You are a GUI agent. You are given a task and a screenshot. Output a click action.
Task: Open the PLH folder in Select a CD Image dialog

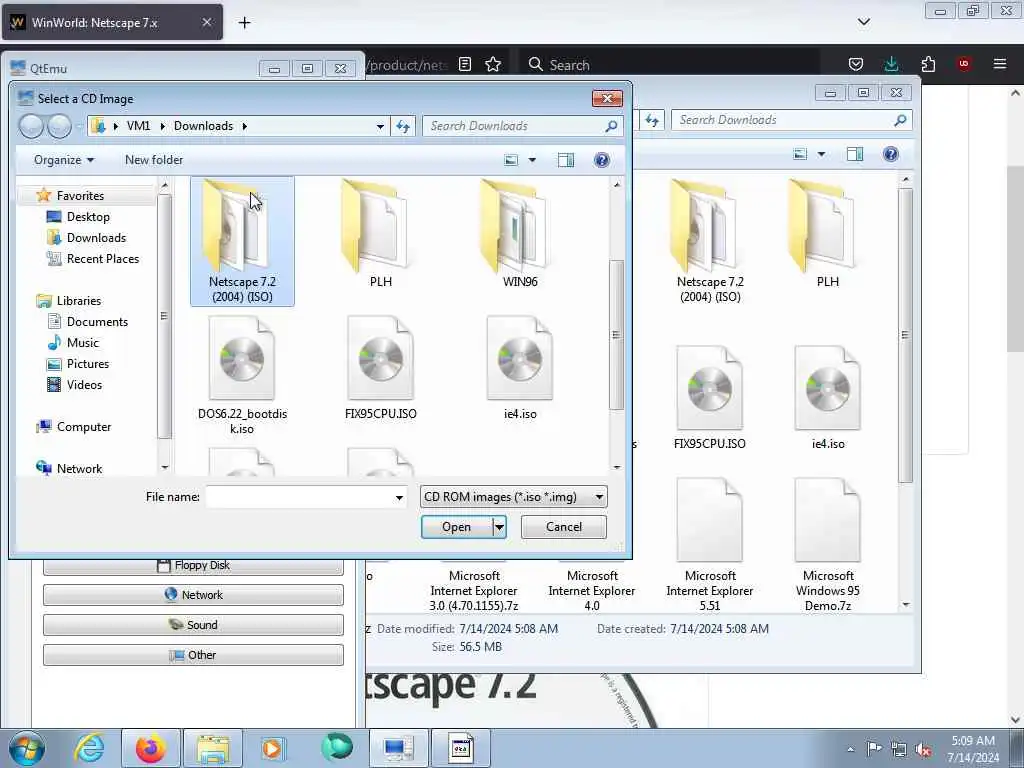pyautogui.click(x=381, y=234)
